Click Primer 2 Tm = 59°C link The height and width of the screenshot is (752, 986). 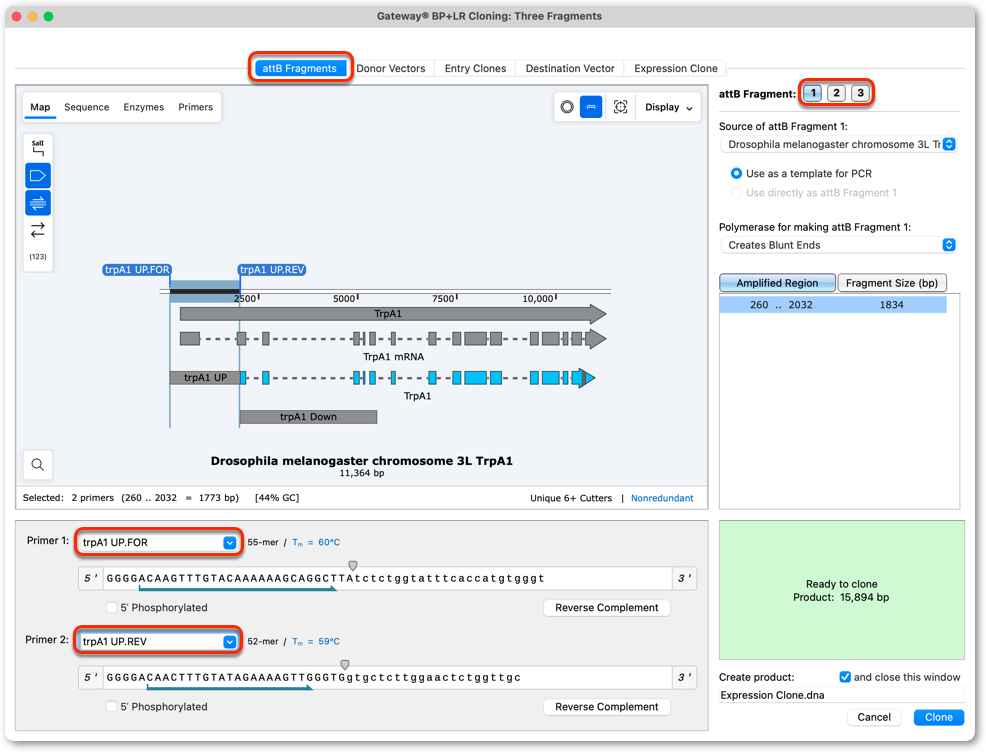[316, 641]
